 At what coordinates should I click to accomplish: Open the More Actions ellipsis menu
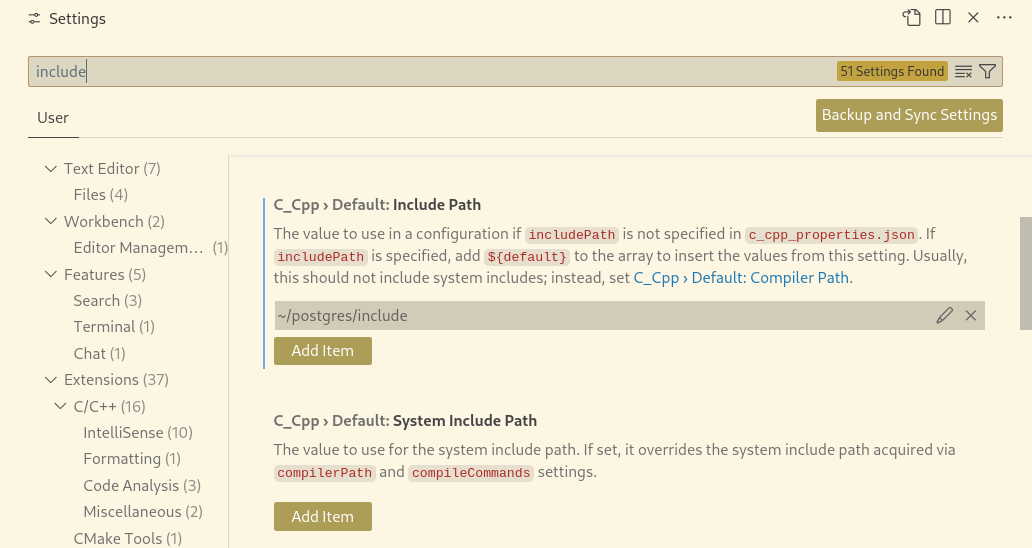click(x=1005, y=18)
